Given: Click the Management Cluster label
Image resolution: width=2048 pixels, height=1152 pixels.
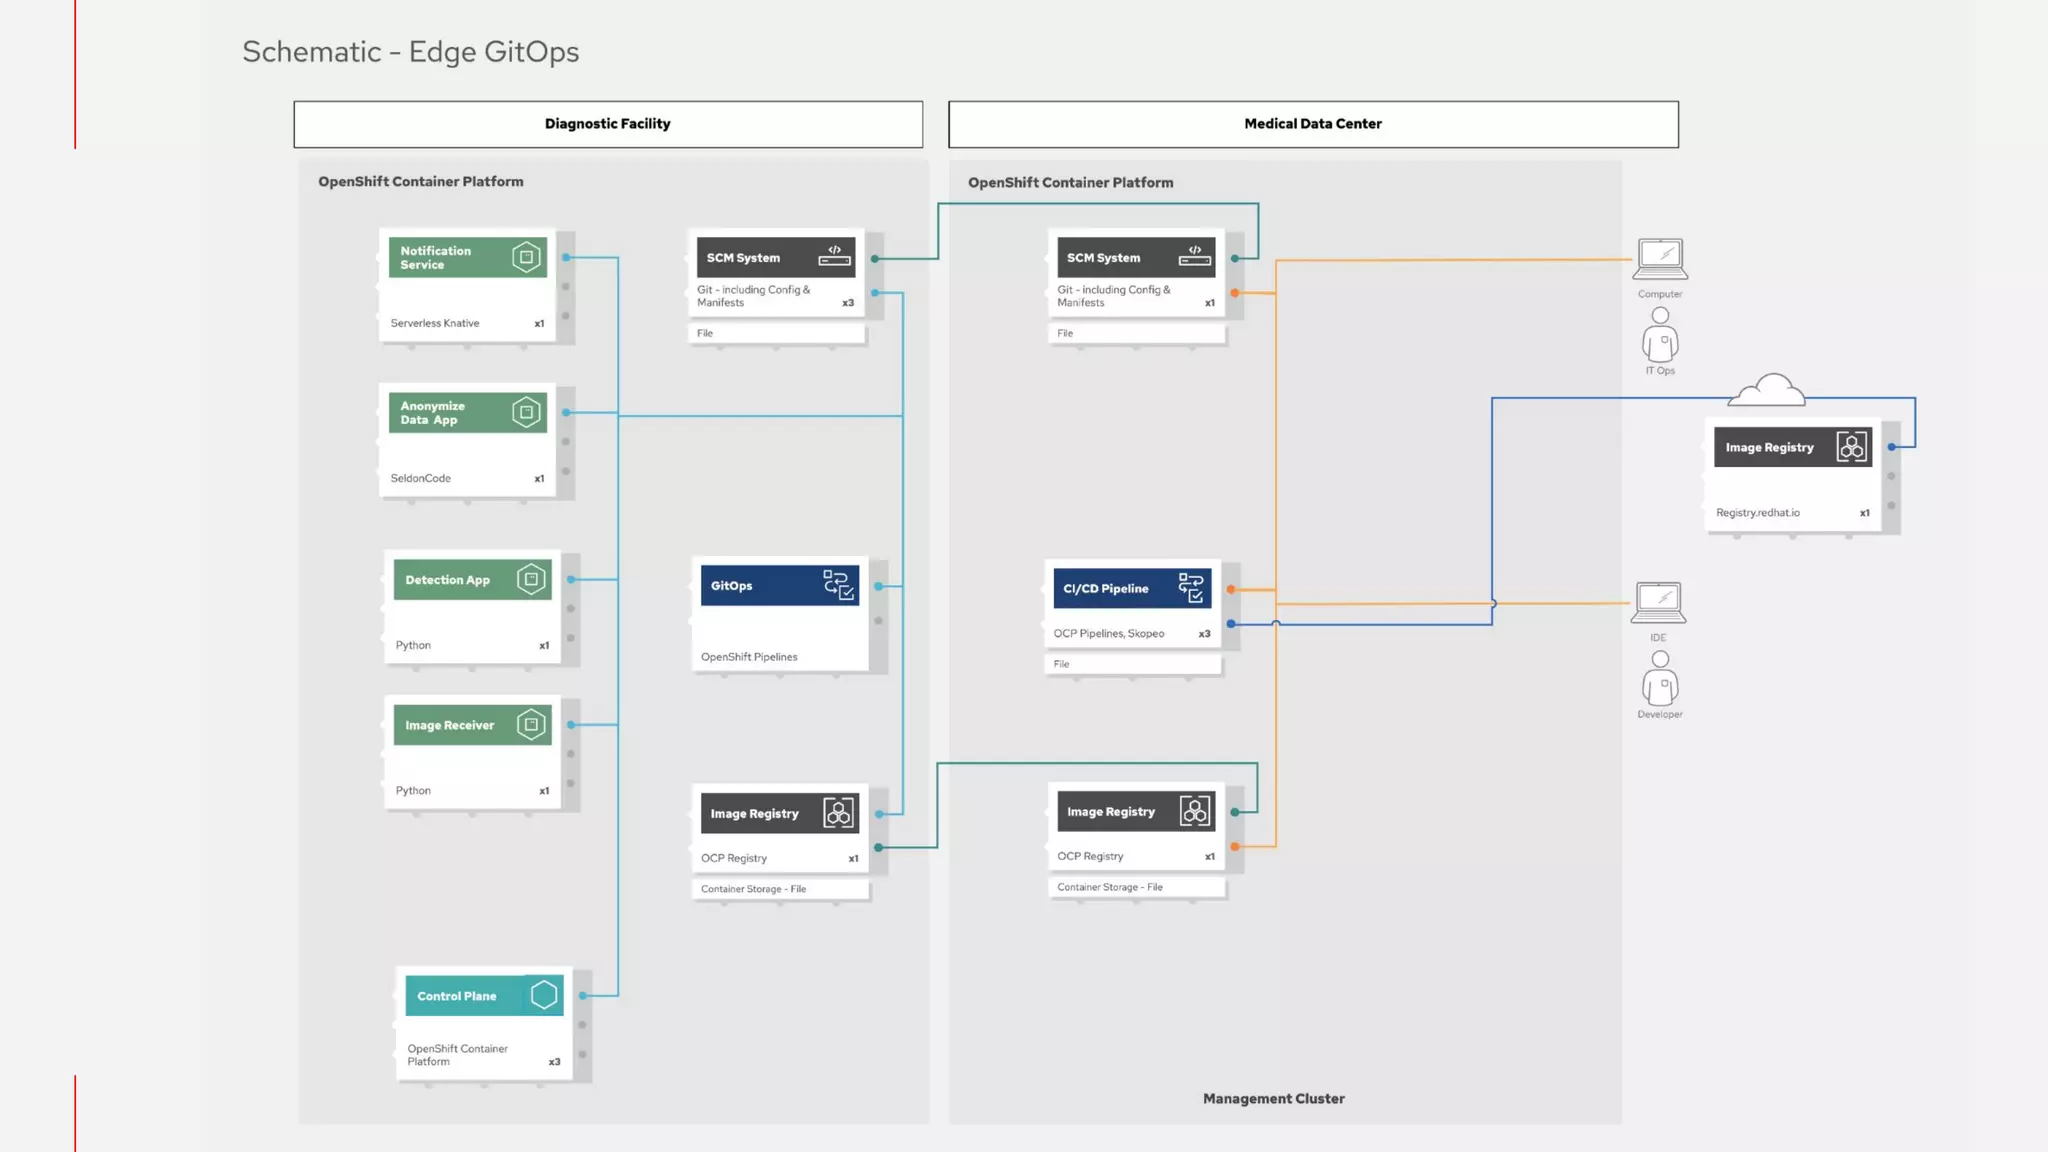Looking at the screenshot, I should (x=1273, y=1098).
